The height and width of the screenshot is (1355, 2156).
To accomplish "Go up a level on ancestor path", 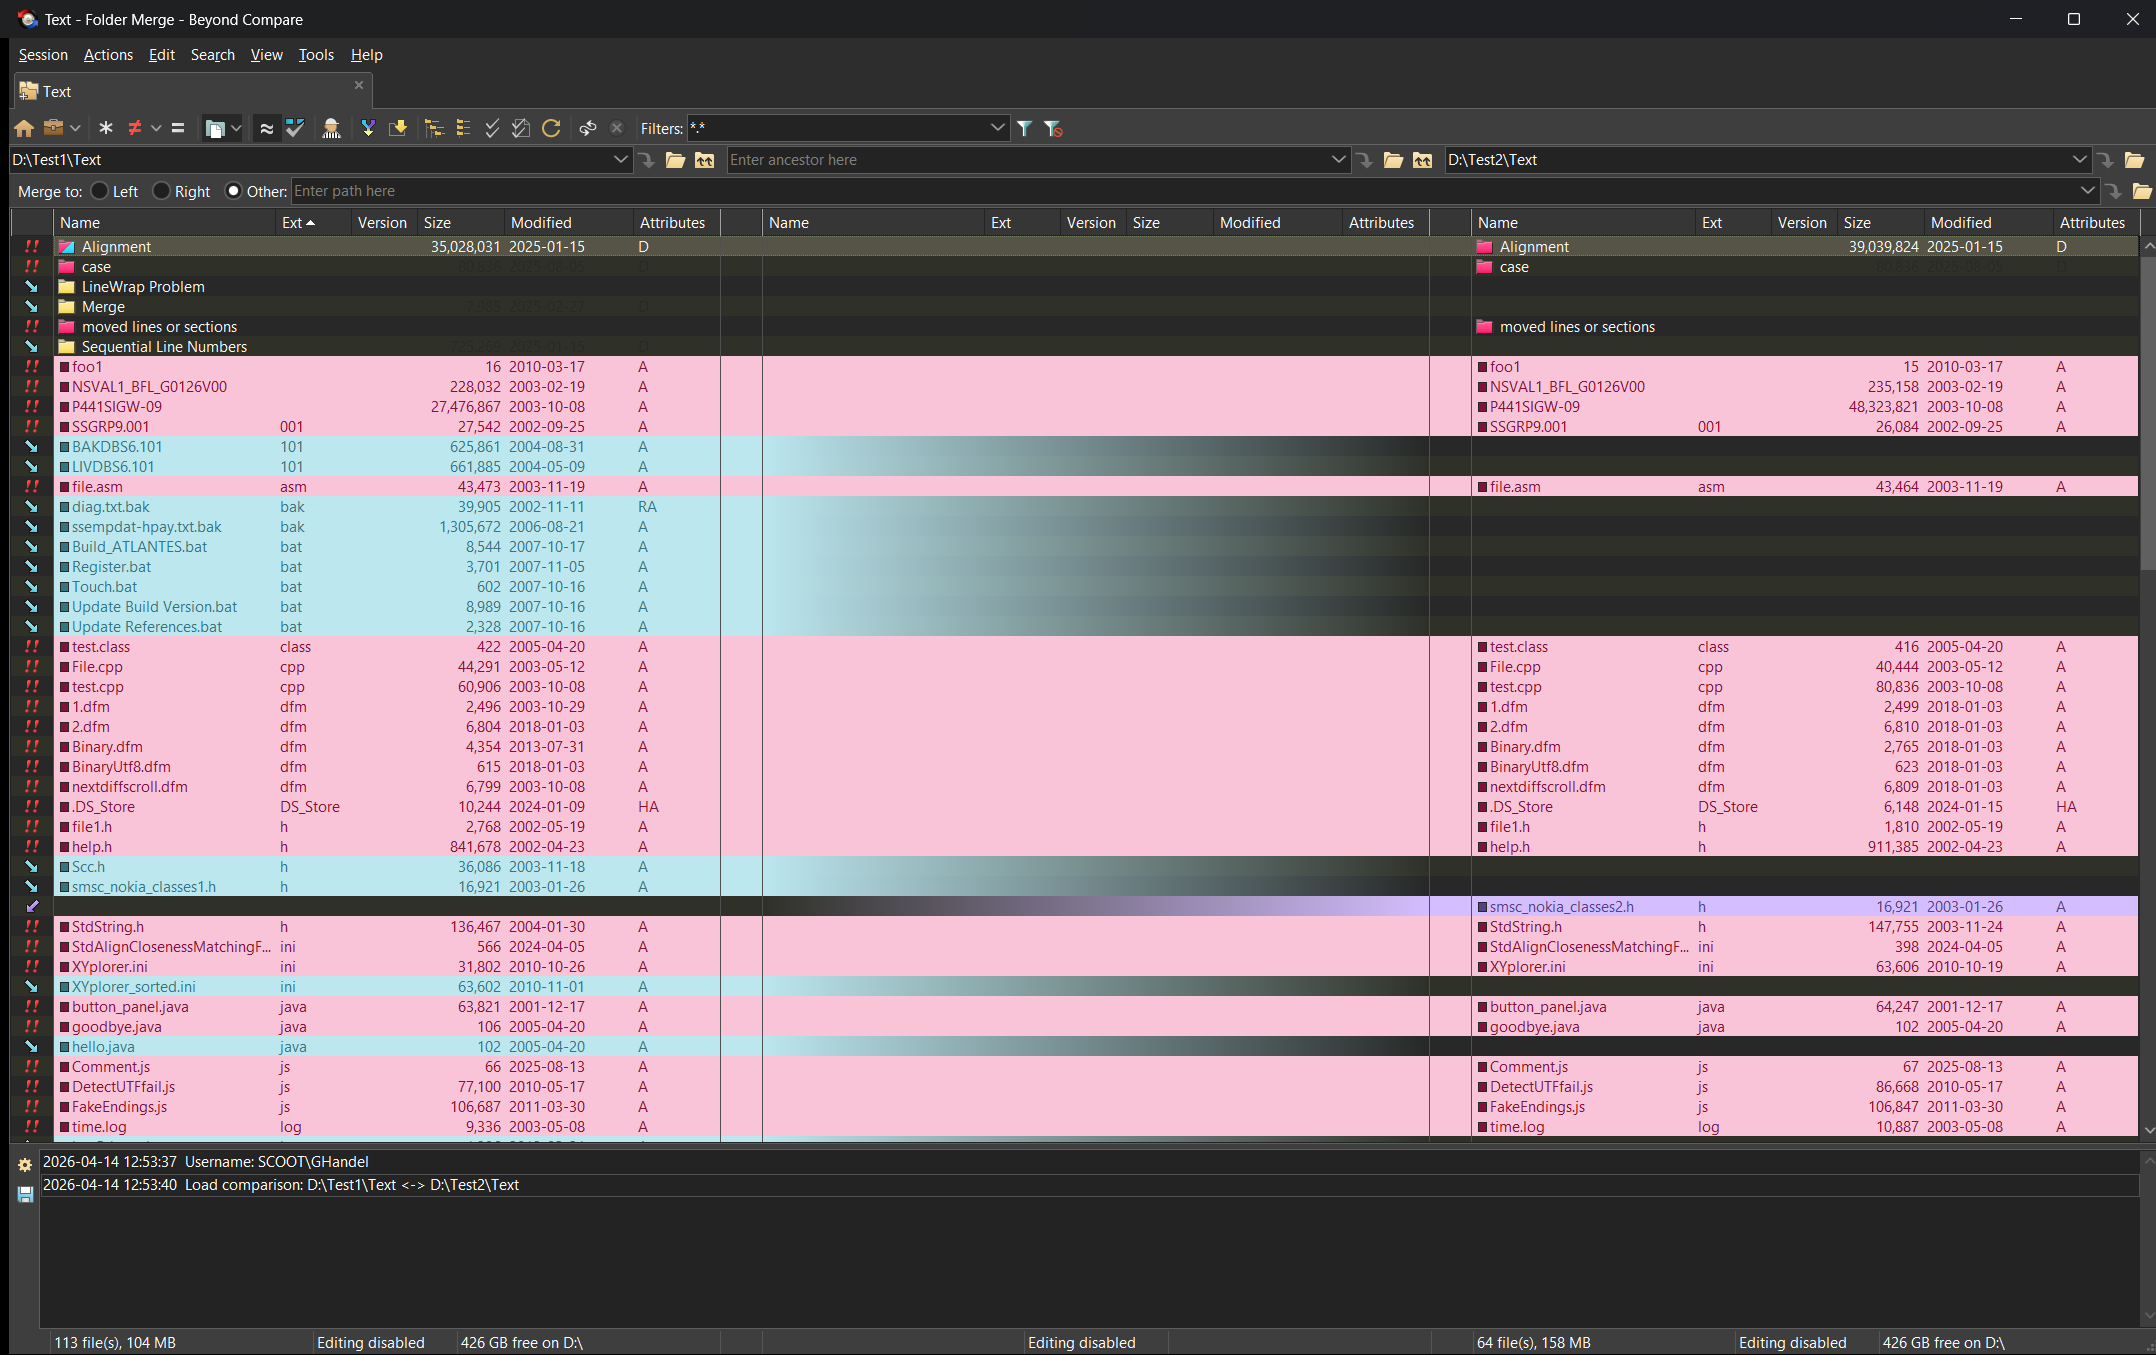I will pyautogui.click(x=1423, y=160).
